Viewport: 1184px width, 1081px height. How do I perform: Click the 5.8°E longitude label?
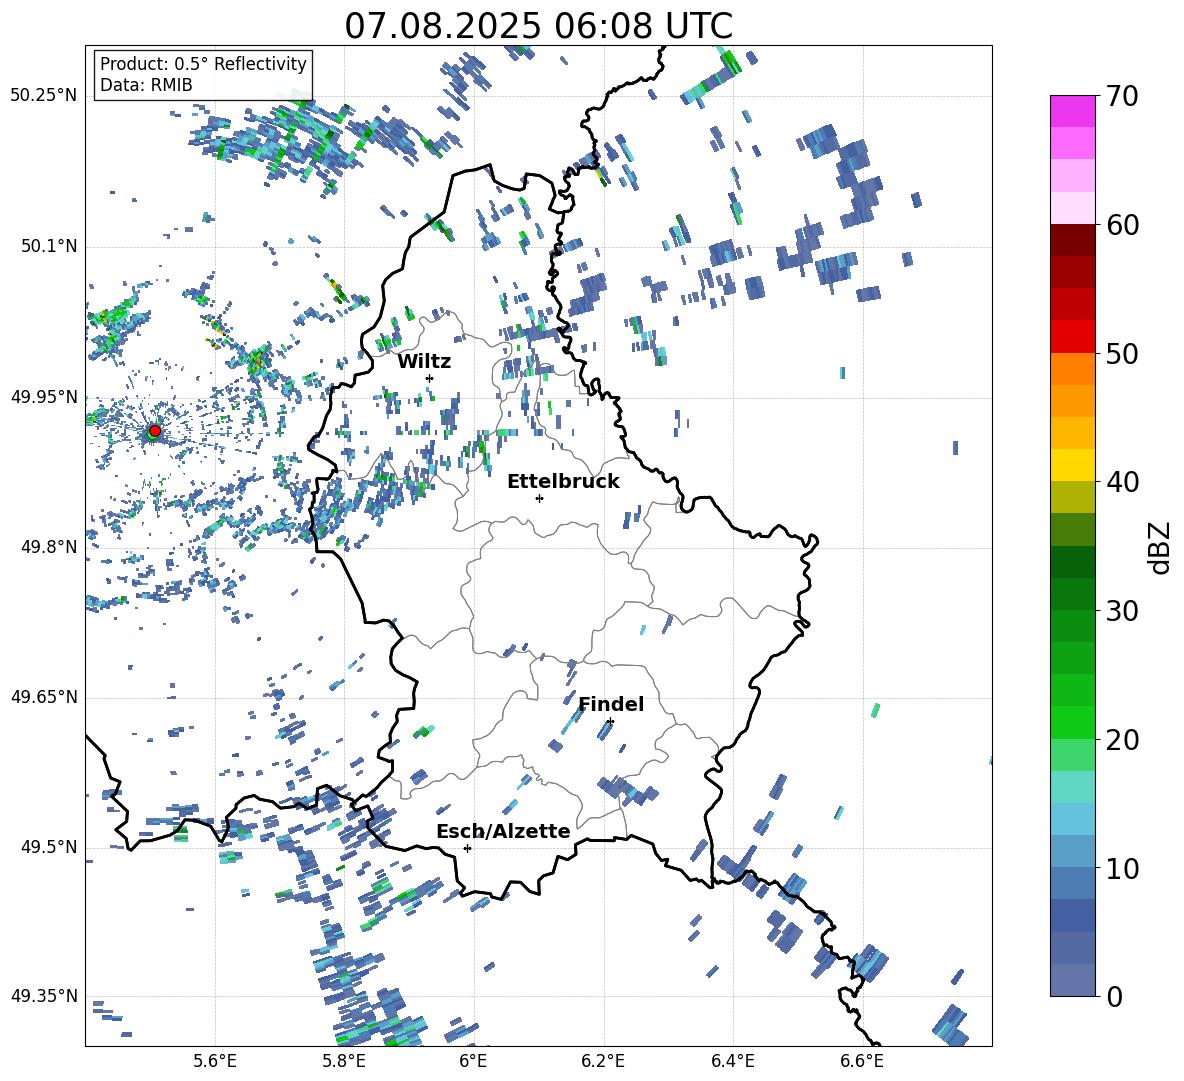coord(344,1061)
